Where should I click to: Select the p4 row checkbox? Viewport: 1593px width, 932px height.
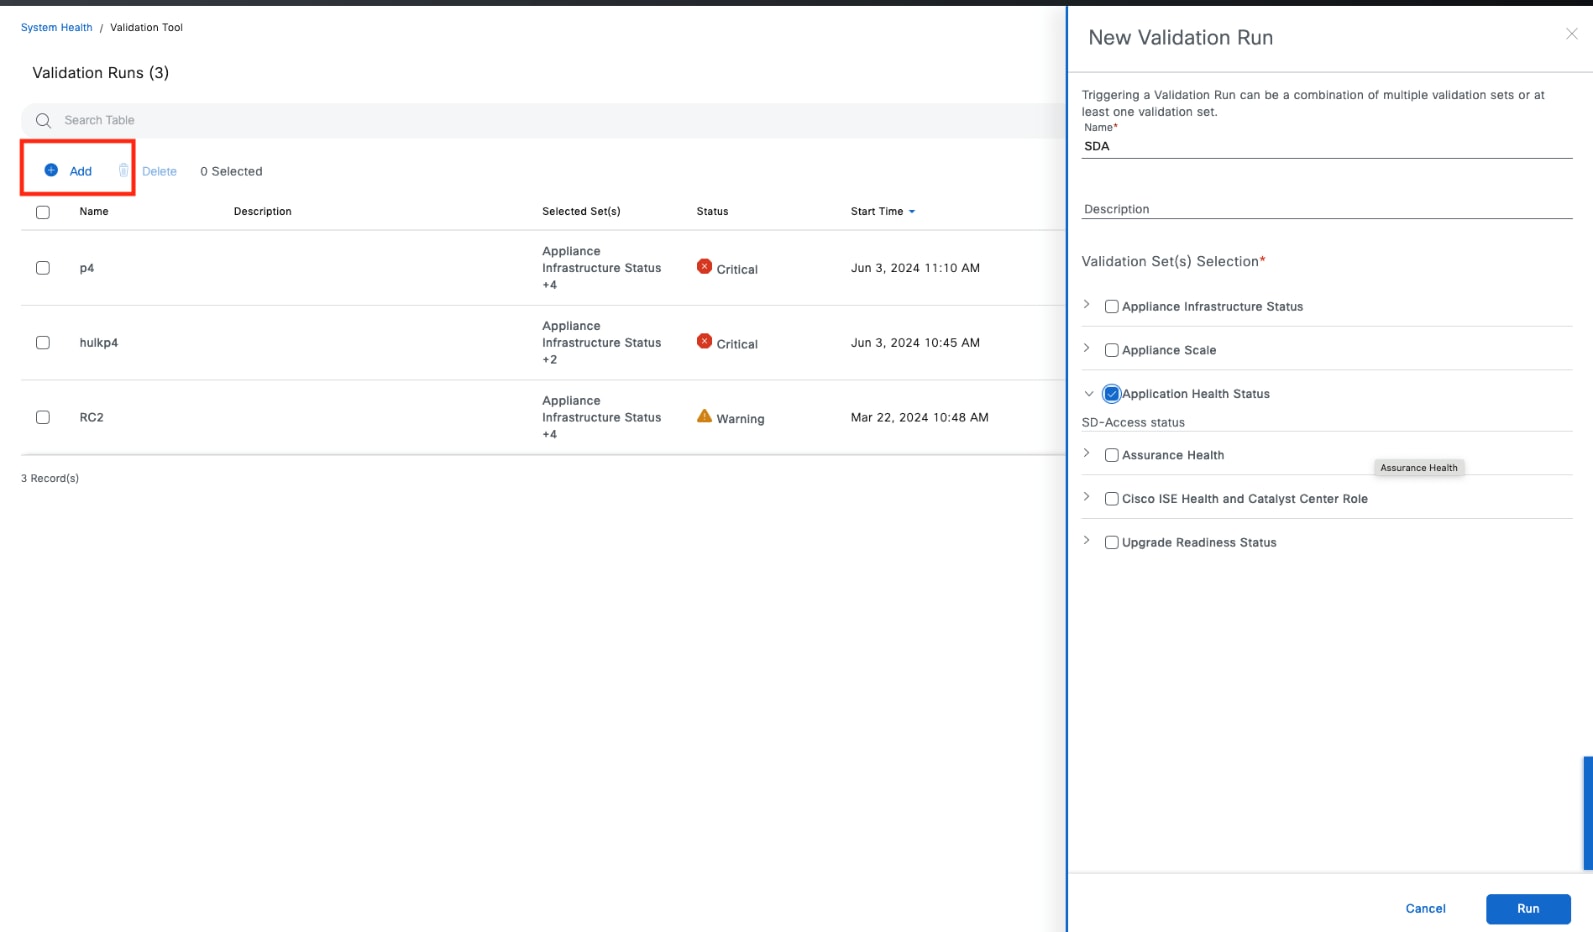pyautogui.click(x=43, y=268)
